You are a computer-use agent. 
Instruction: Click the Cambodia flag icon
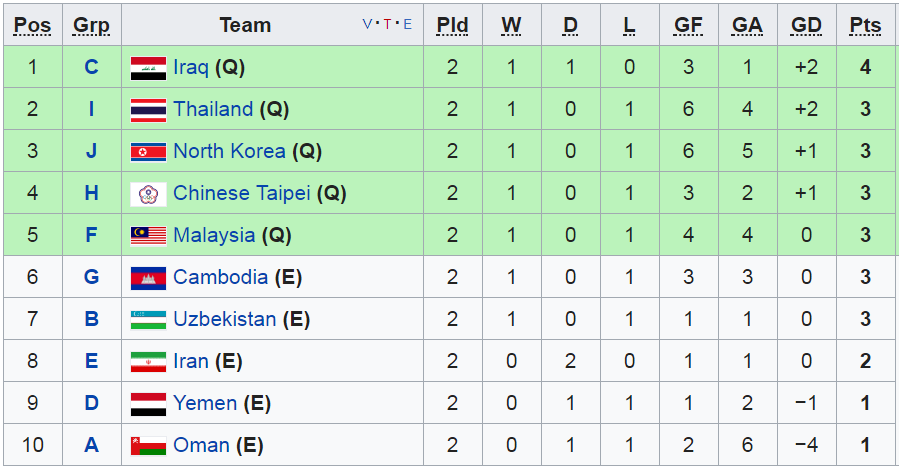pyautogui.click(x=148, y=278)
